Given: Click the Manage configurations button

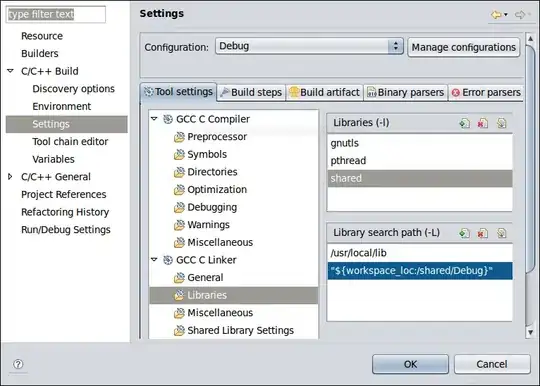Looking at the screenshot, I should pos(464,47).
